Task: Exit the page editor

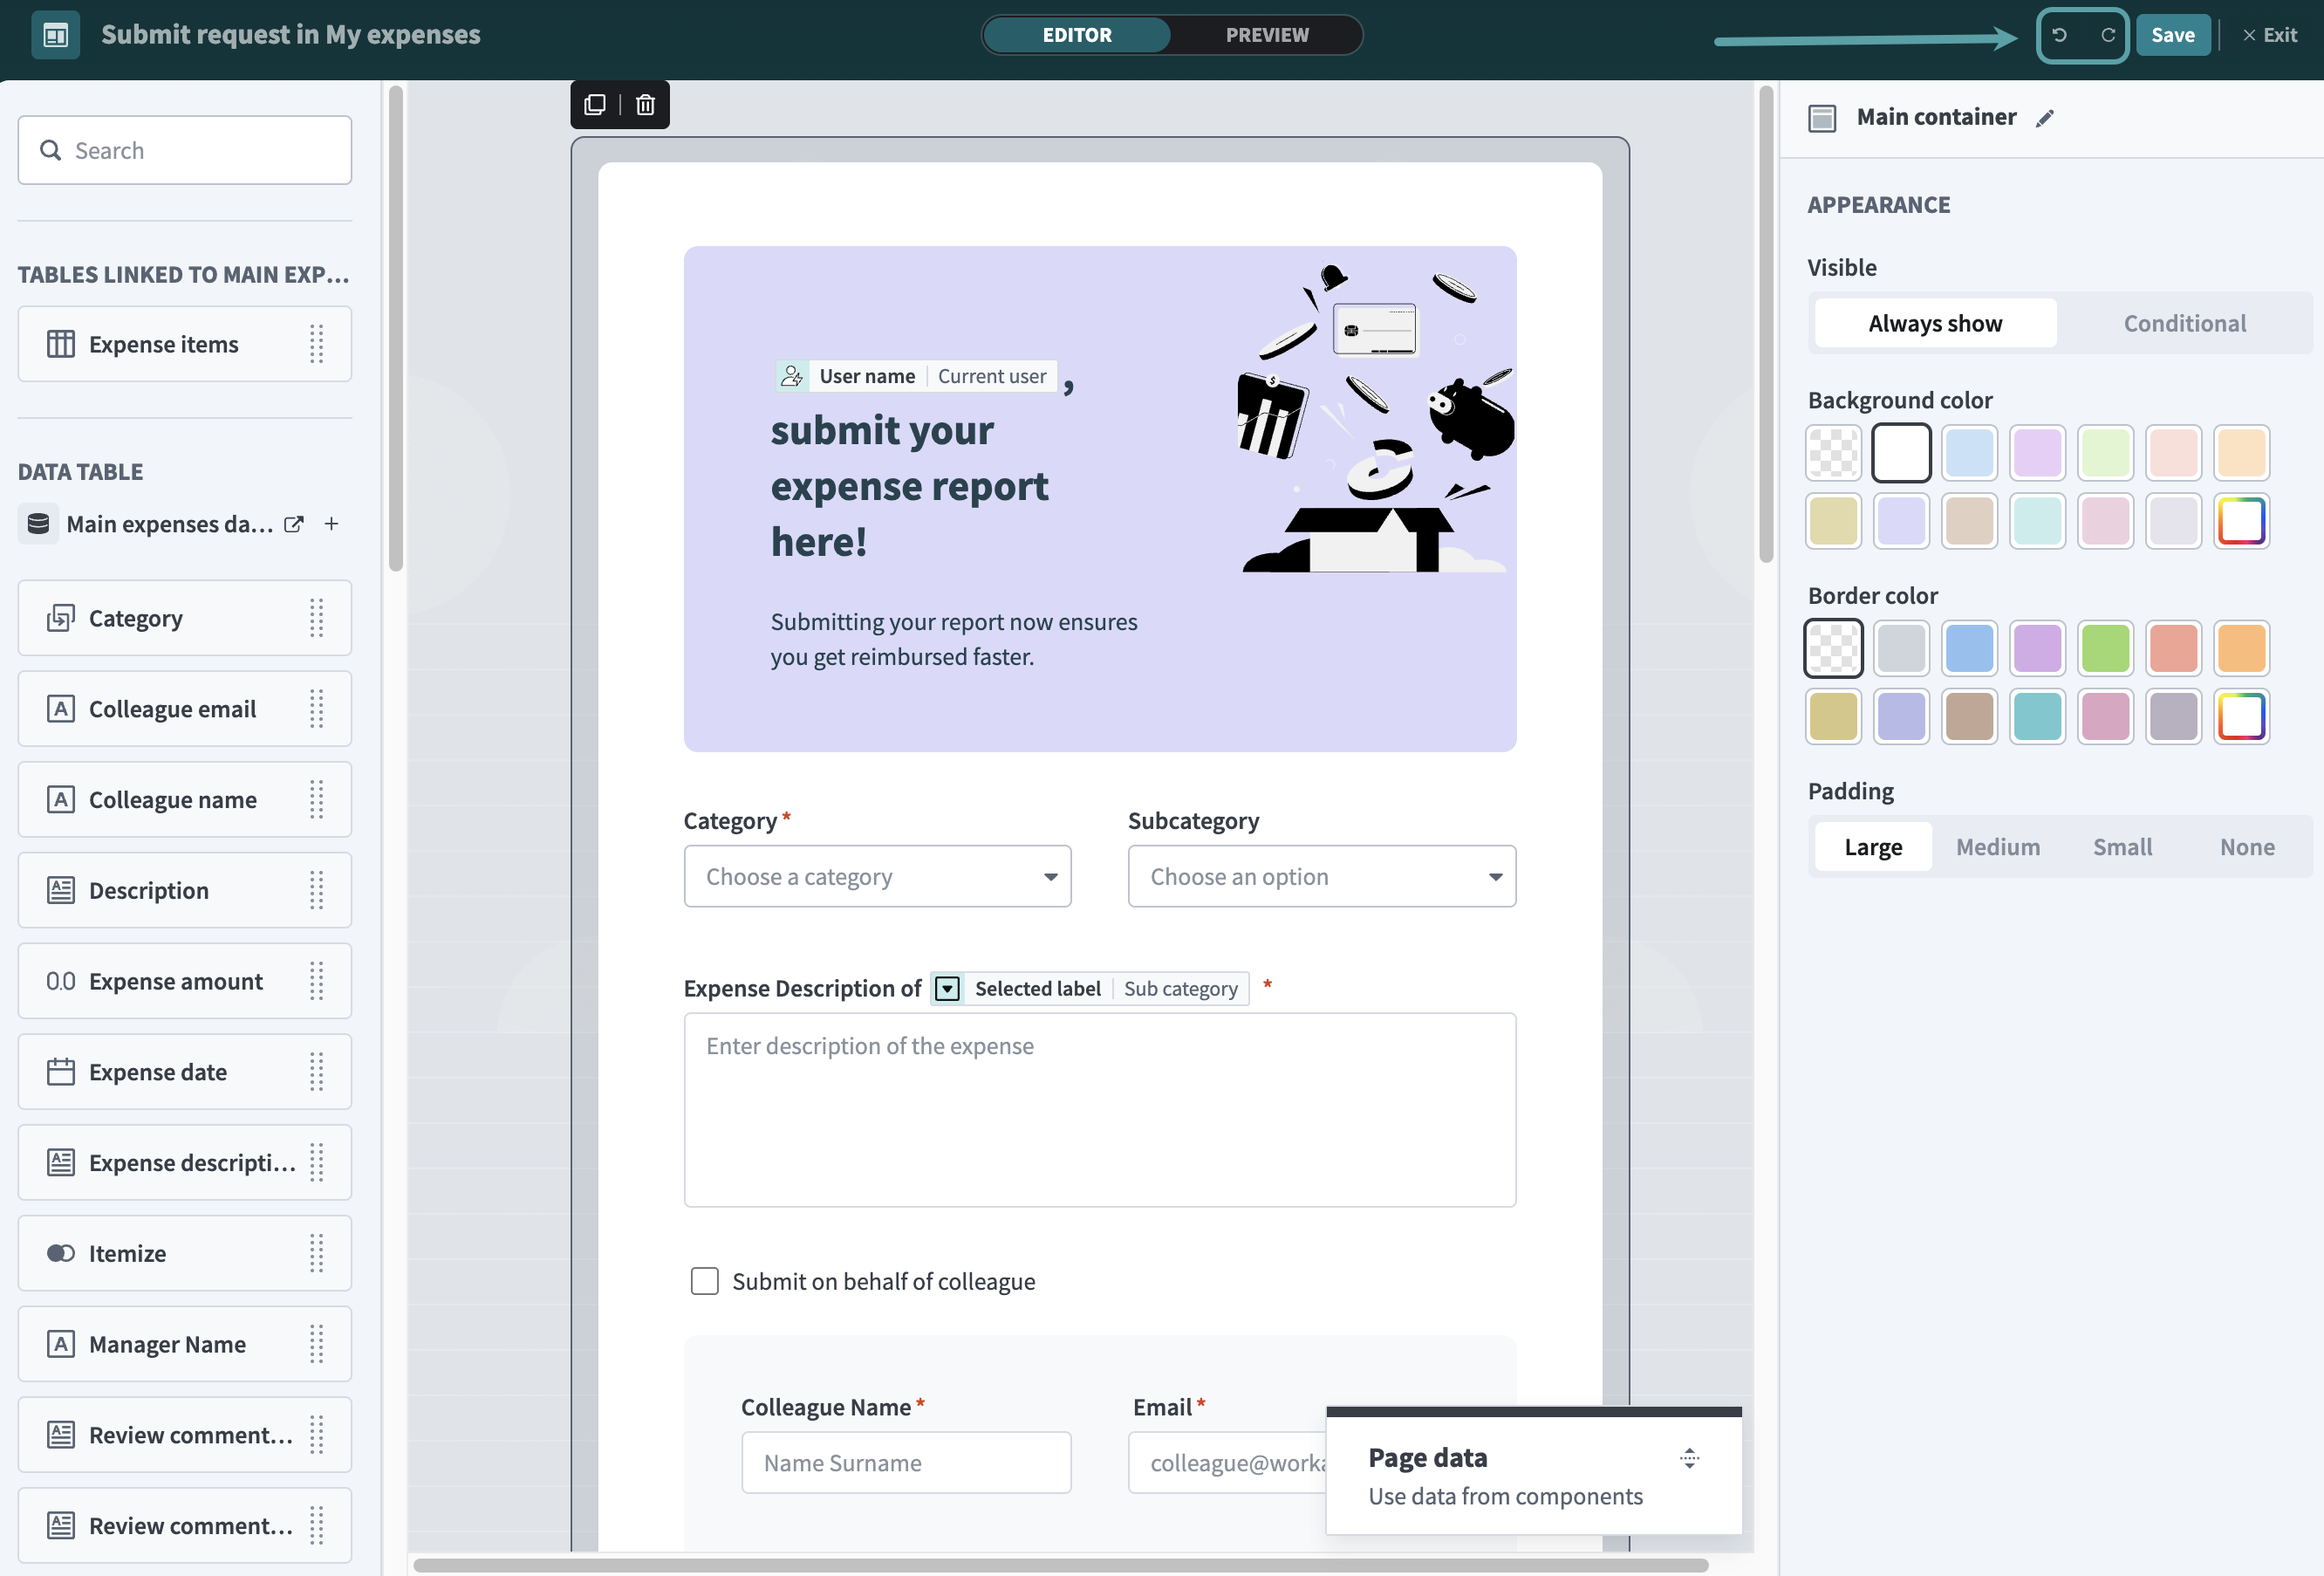Action: pos(2269,35)
